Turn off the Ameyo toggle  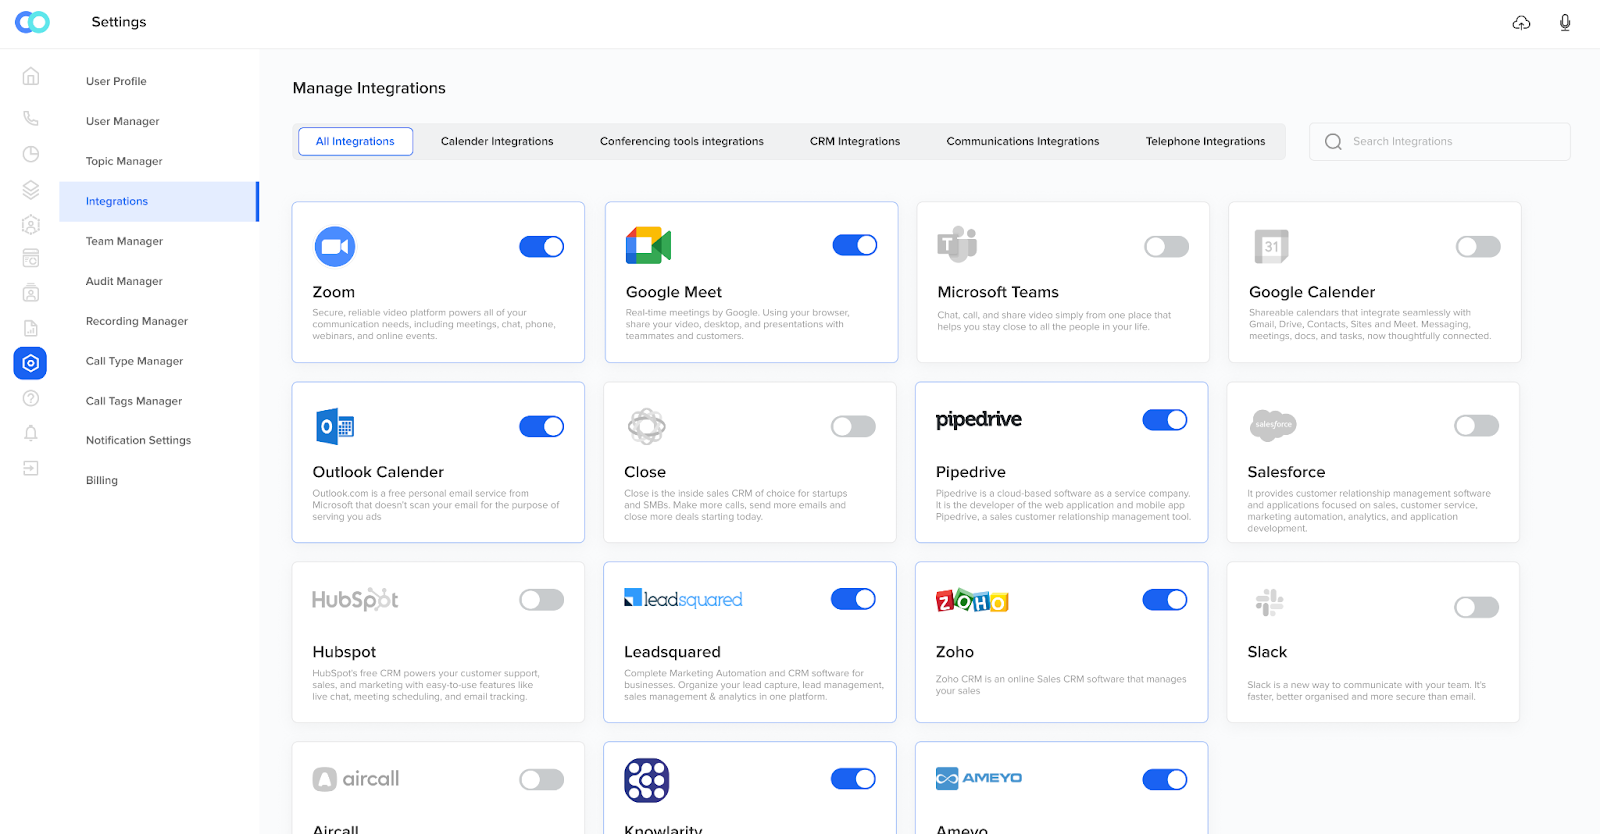[x=1165, y=779]
